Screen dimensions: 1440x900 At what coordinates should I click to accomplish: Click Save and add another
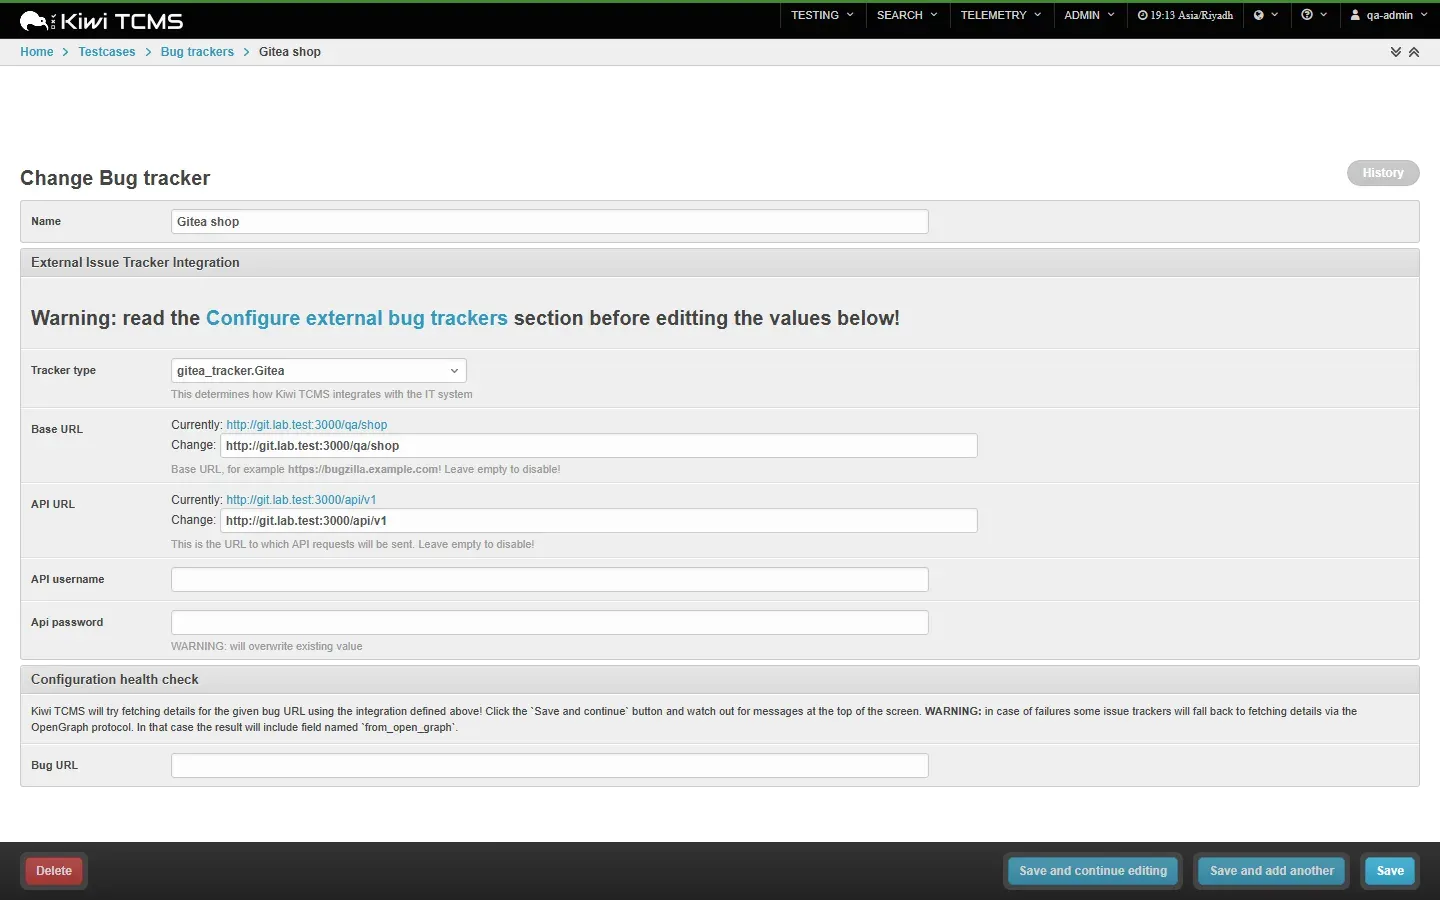[x=1272, y=871]
